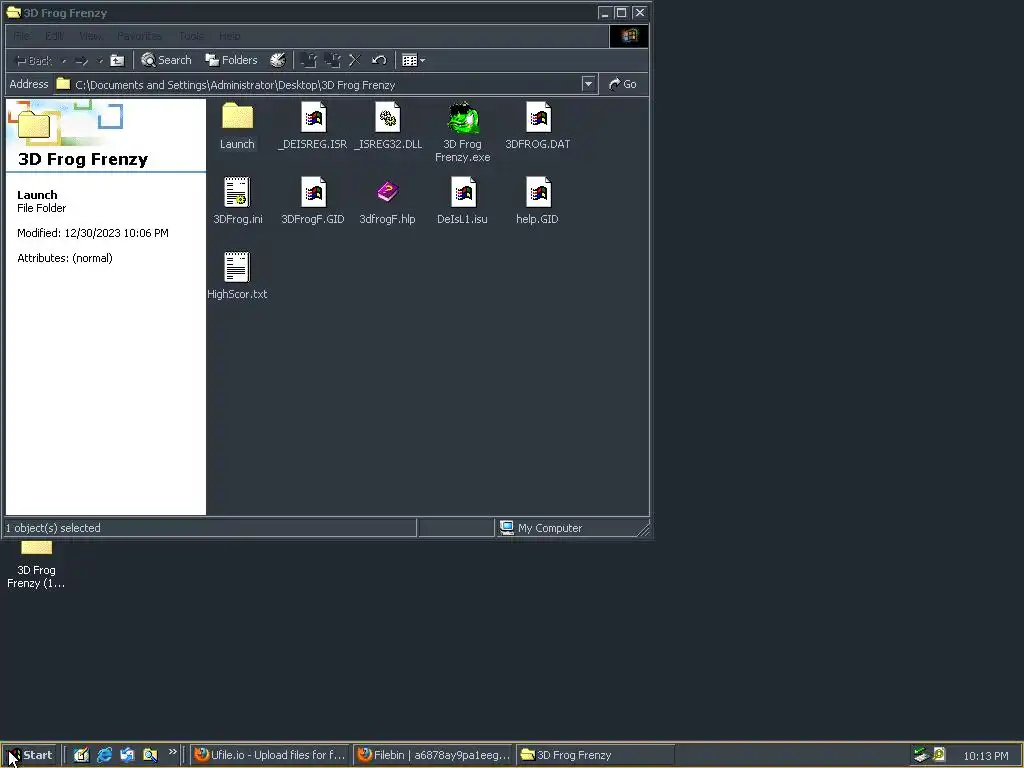The height and width of the screenshot is (768, 1024).
Task: Click the second system tray icon
Action: click(x=939, y=755)
